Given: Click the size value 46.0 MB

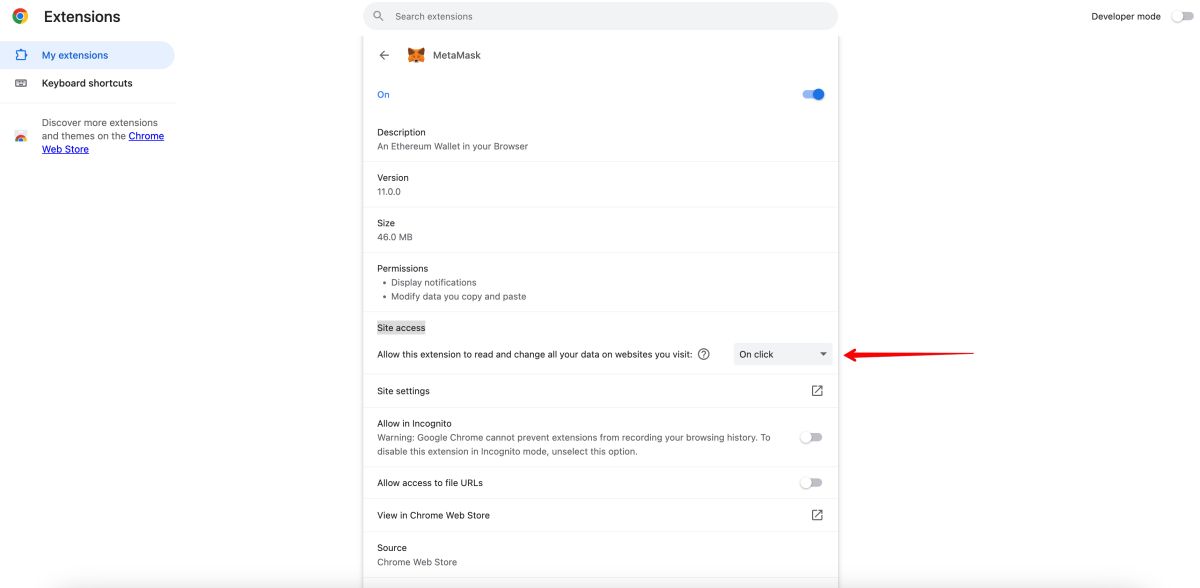Looking at the screenshot, I should (395, 237).
